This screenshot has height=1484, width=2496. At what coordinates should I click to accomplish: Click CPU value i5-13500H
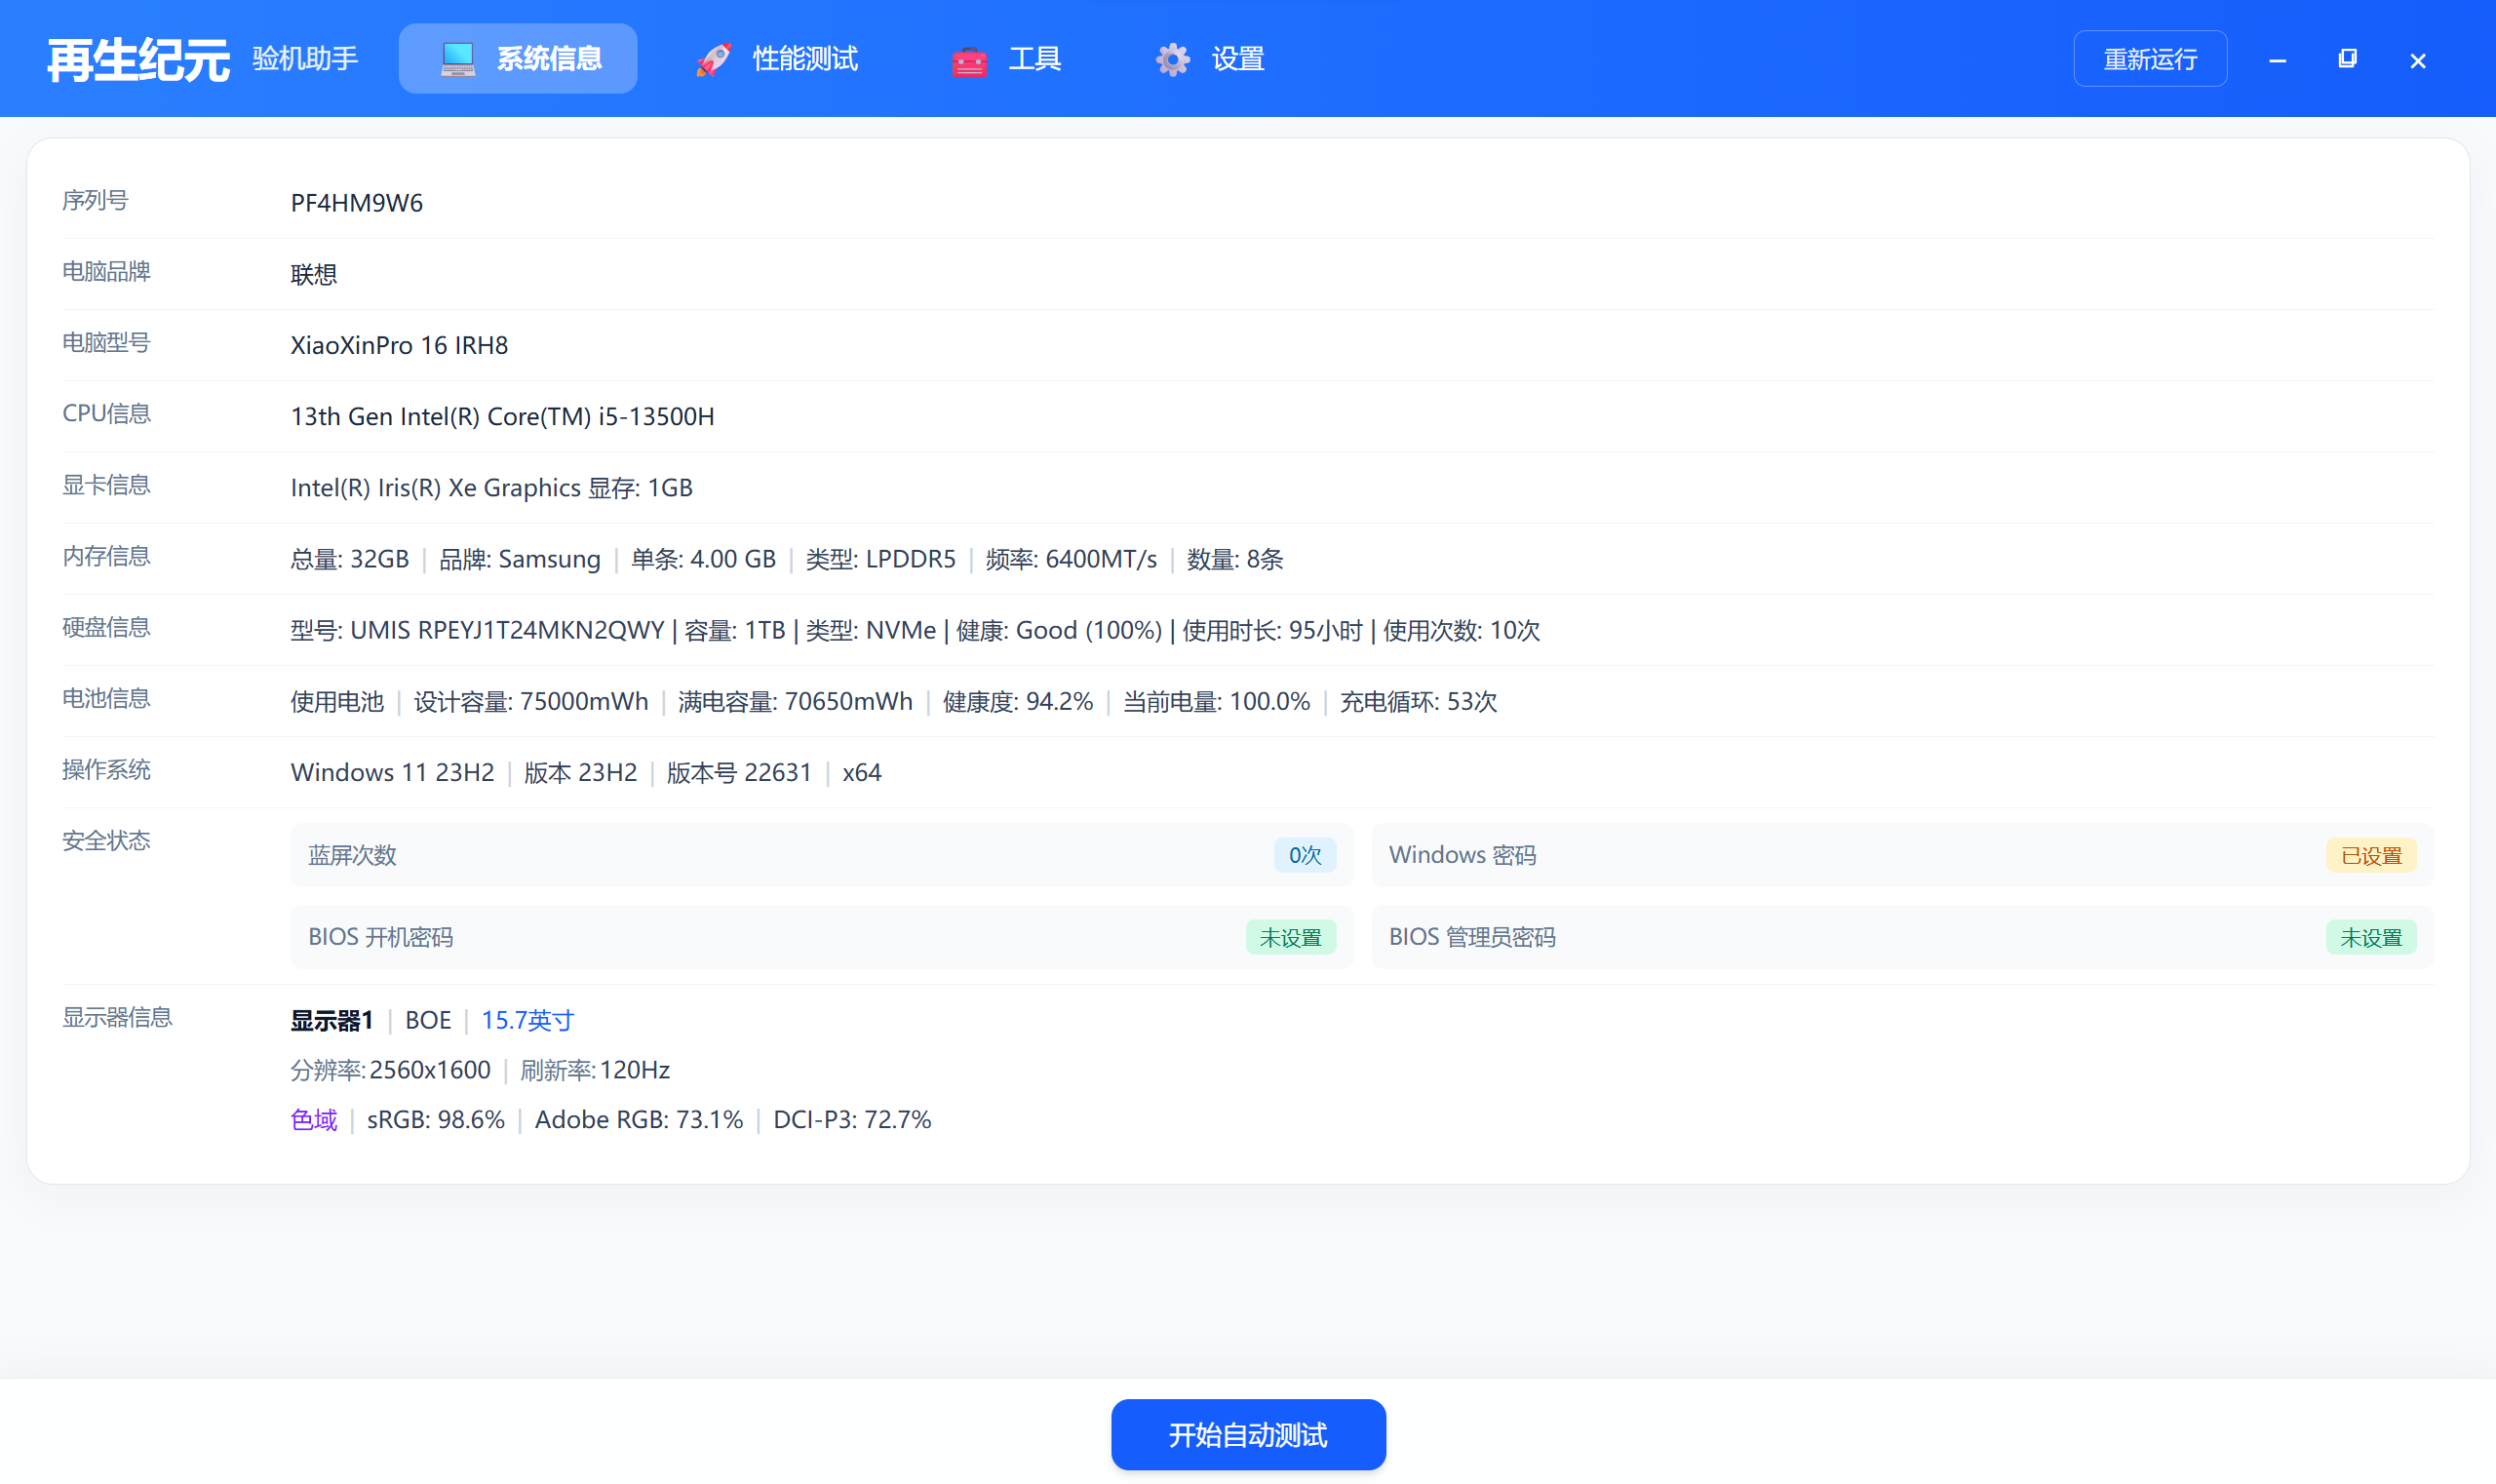point(656,416)
